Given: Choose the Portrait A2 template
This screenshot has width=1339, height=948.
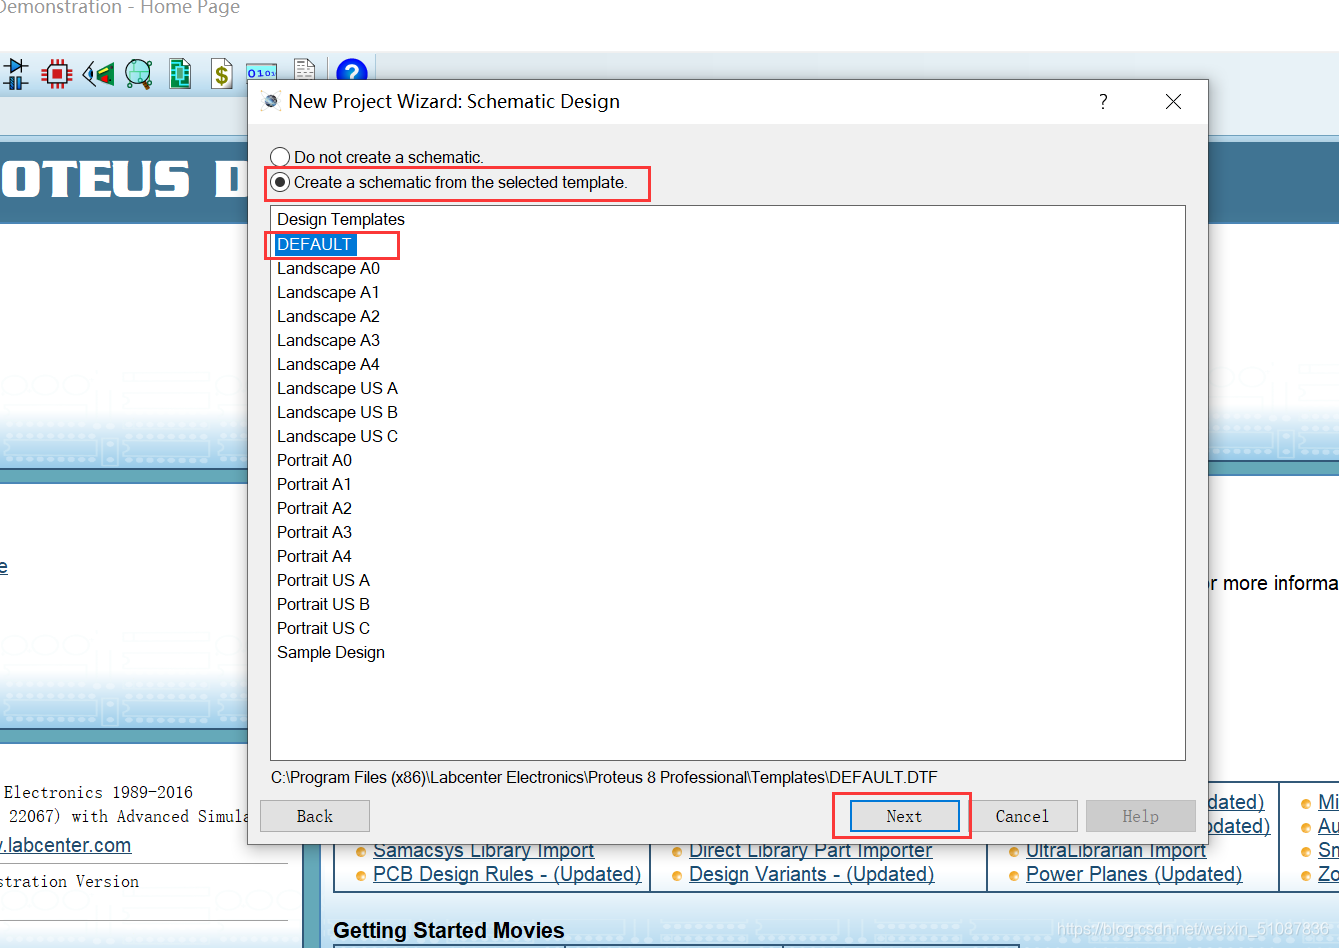Looking at the screenshot, I should [314, 508].
